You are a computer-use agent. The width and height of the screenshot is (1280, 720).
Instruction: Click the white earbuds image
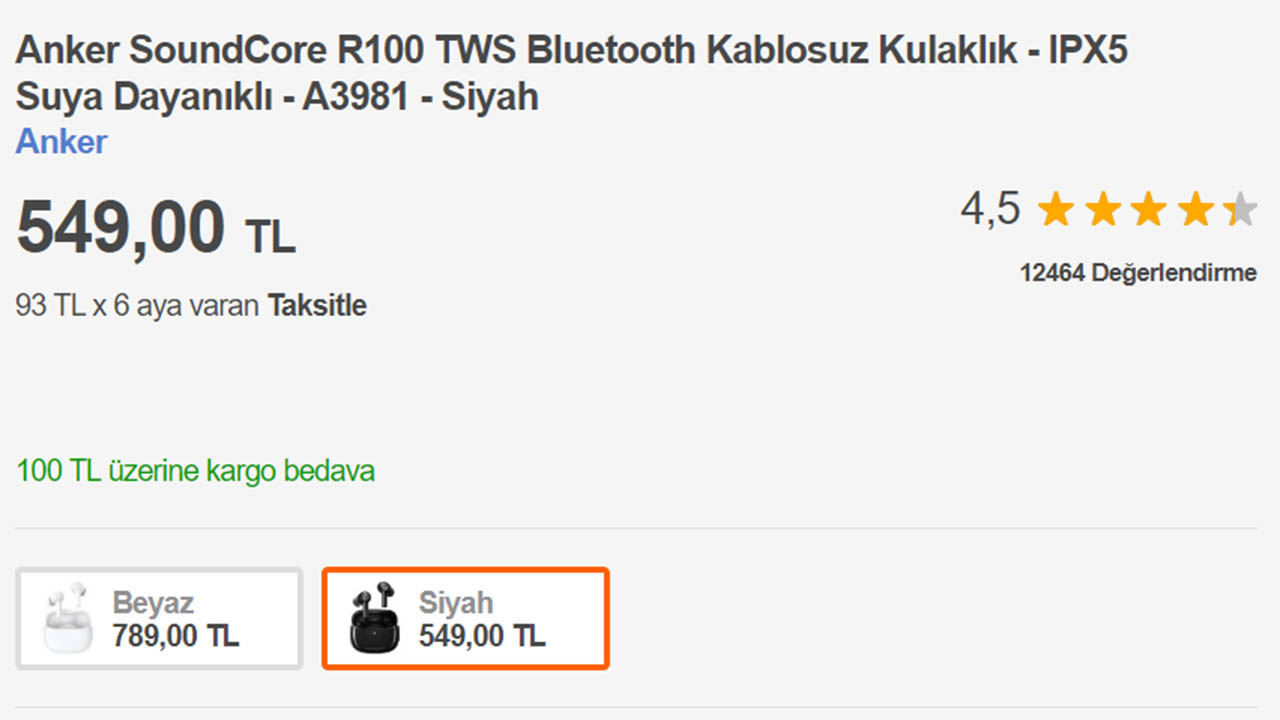tap(68, 618)
